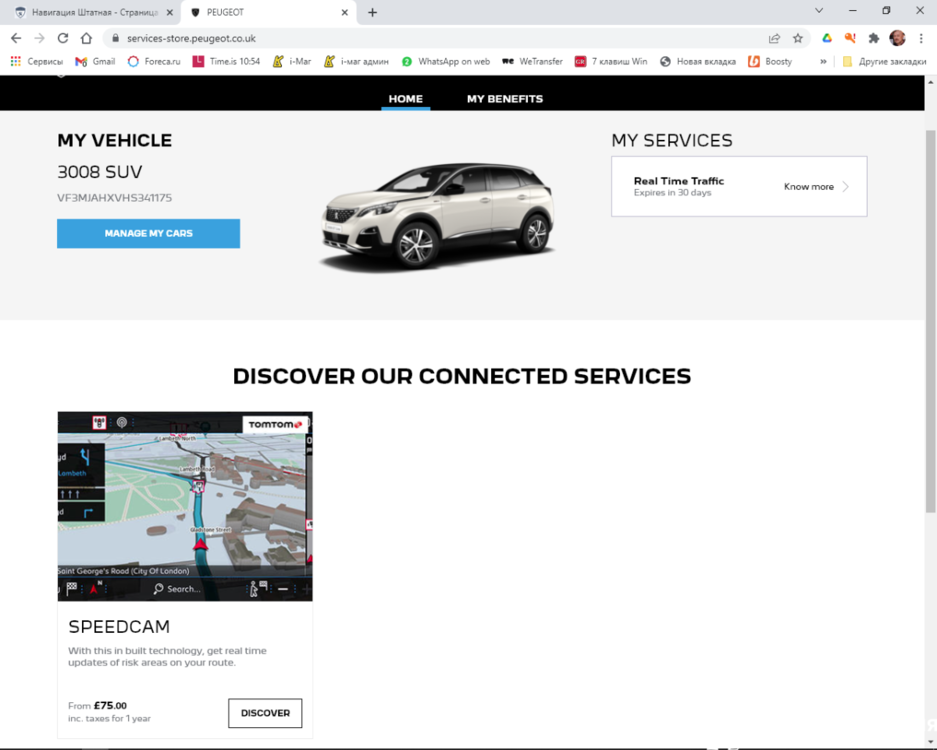This screenshot has height=750, width=937.
Task: Open the WhatsApp on web bookmark
Action: (x=446, y=62)
